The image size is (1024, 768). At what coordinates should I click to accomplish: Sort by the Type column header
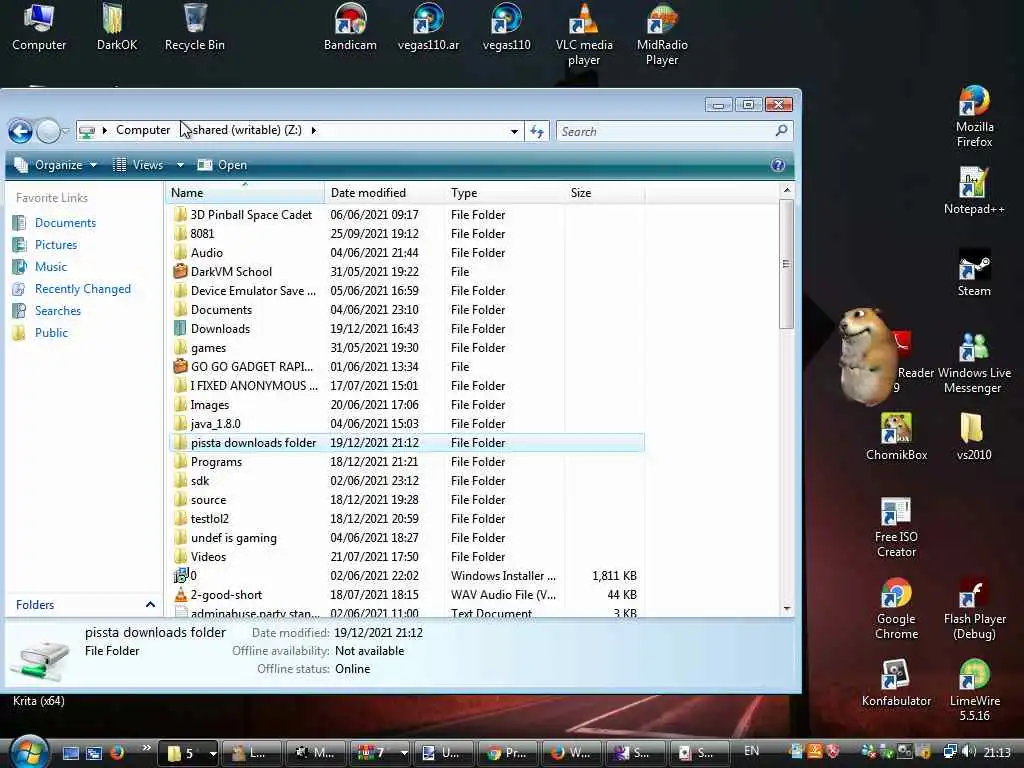click(x=504, y=193)
